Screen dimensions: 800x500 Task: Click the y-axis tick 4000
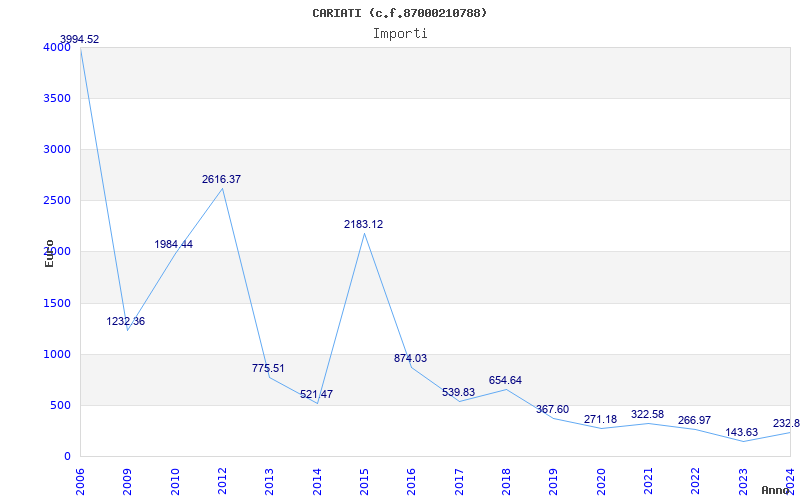click(57, 47)
